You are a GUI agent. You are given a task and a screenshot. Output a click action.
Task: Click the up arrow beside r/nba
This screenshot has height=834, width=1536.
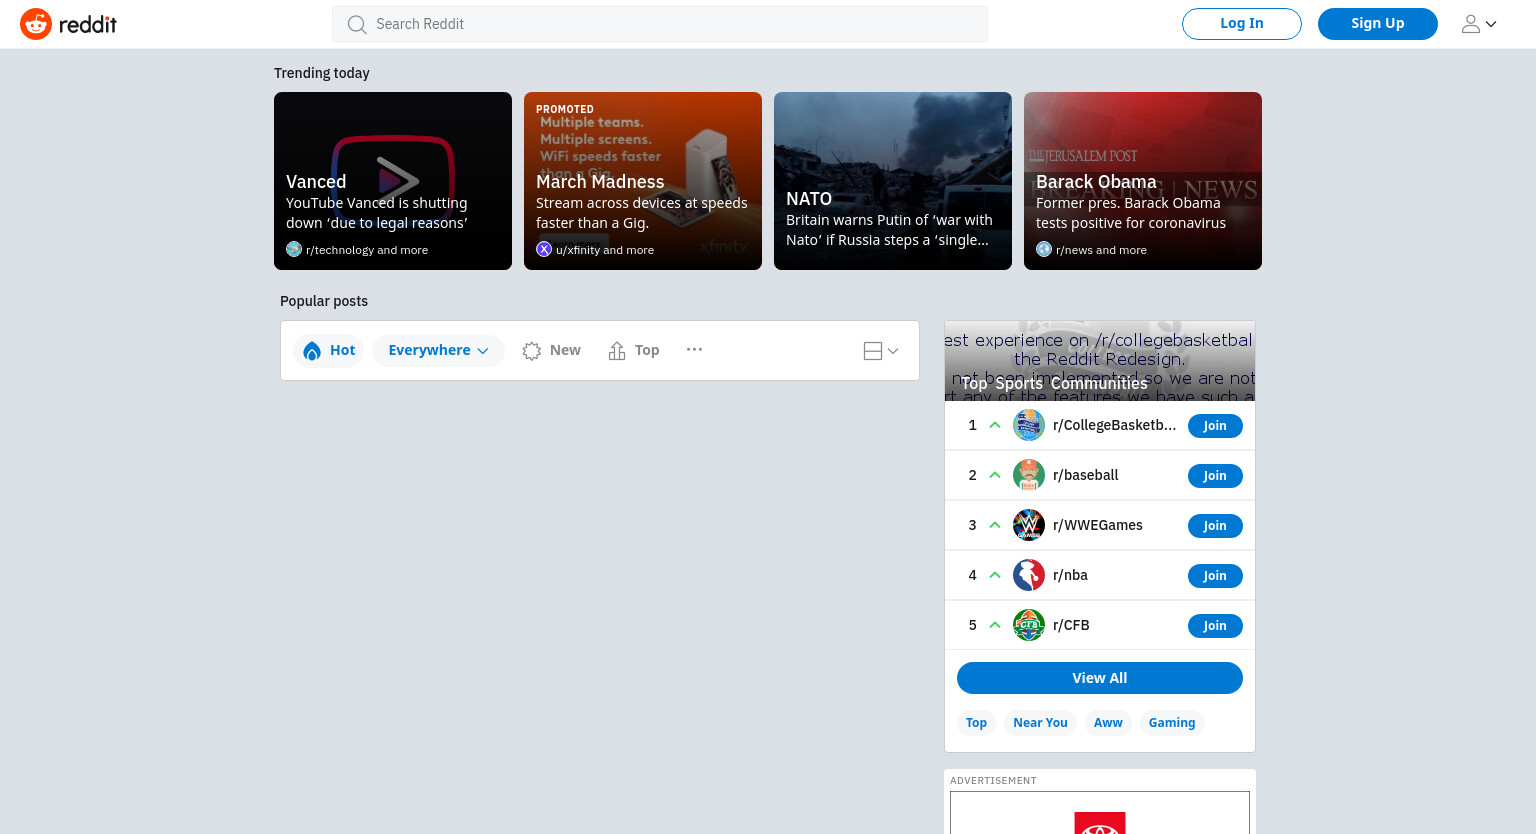pos(995,575)
